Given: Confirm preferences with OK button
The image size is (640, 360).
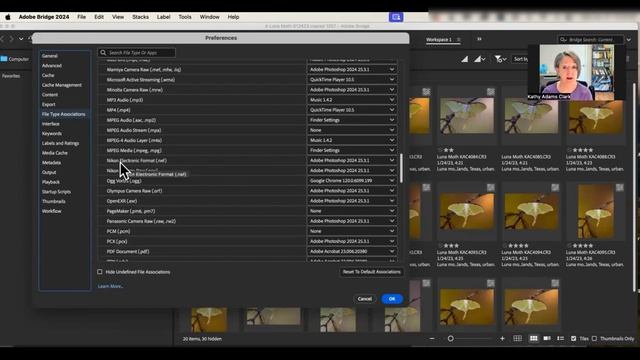Looking at the screenshot, I should (392, 299).
